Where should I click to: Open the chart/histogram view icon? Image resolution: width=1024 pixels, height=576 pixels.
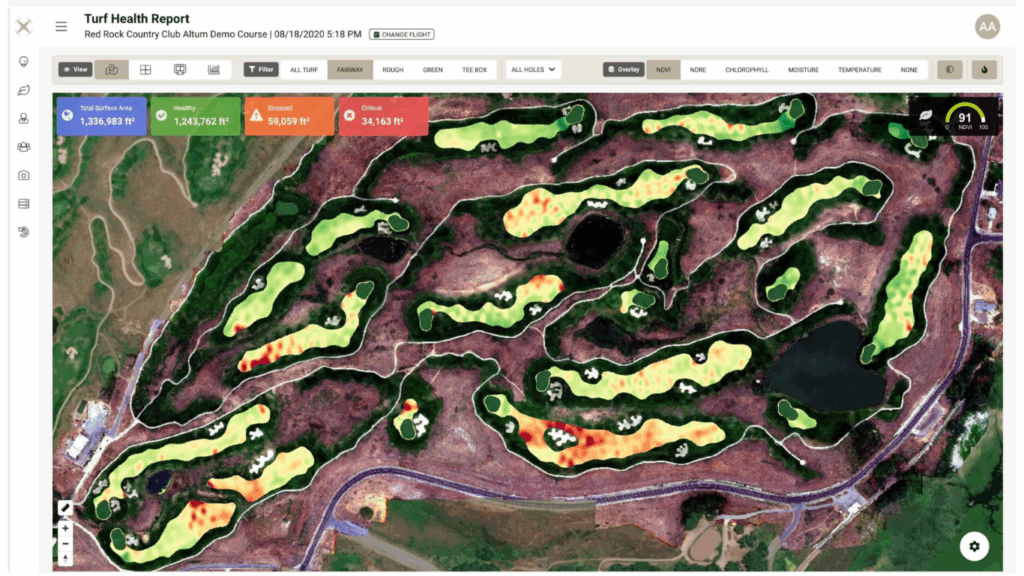[216, 69]
